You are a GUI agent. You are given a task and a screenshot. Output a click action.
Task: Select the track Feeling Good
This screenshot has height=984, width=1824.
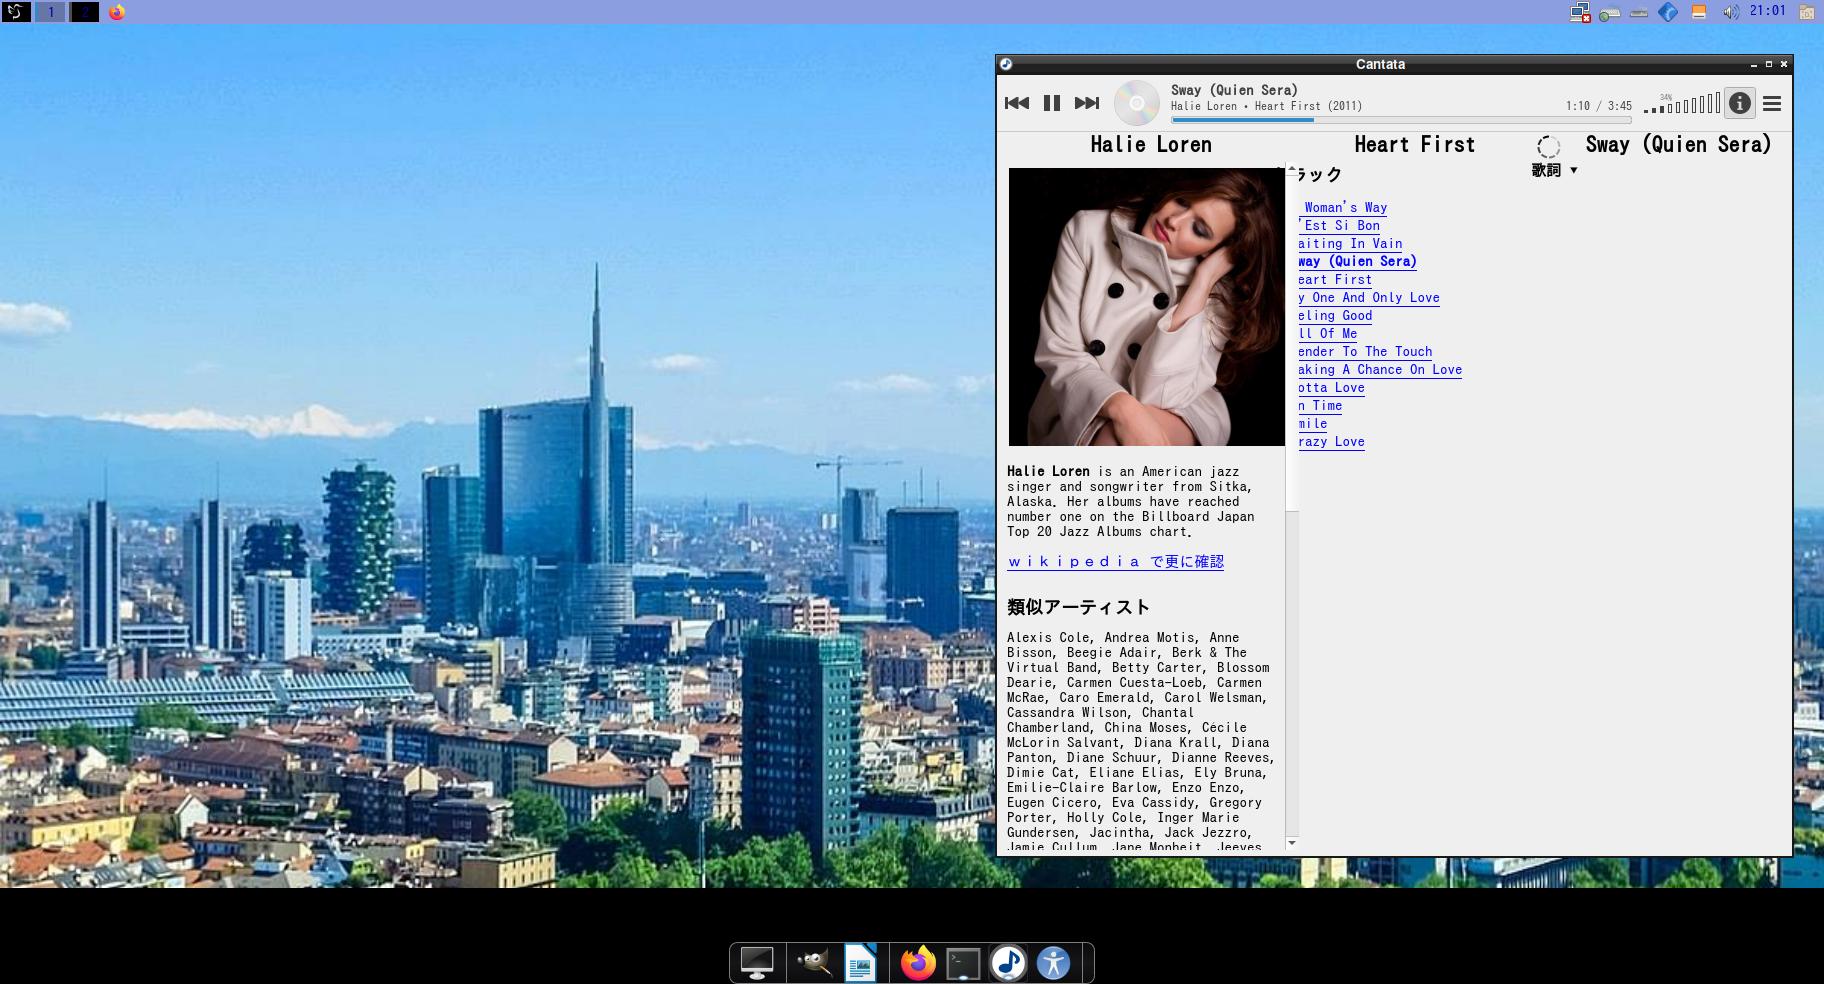tap(1335, 315)
